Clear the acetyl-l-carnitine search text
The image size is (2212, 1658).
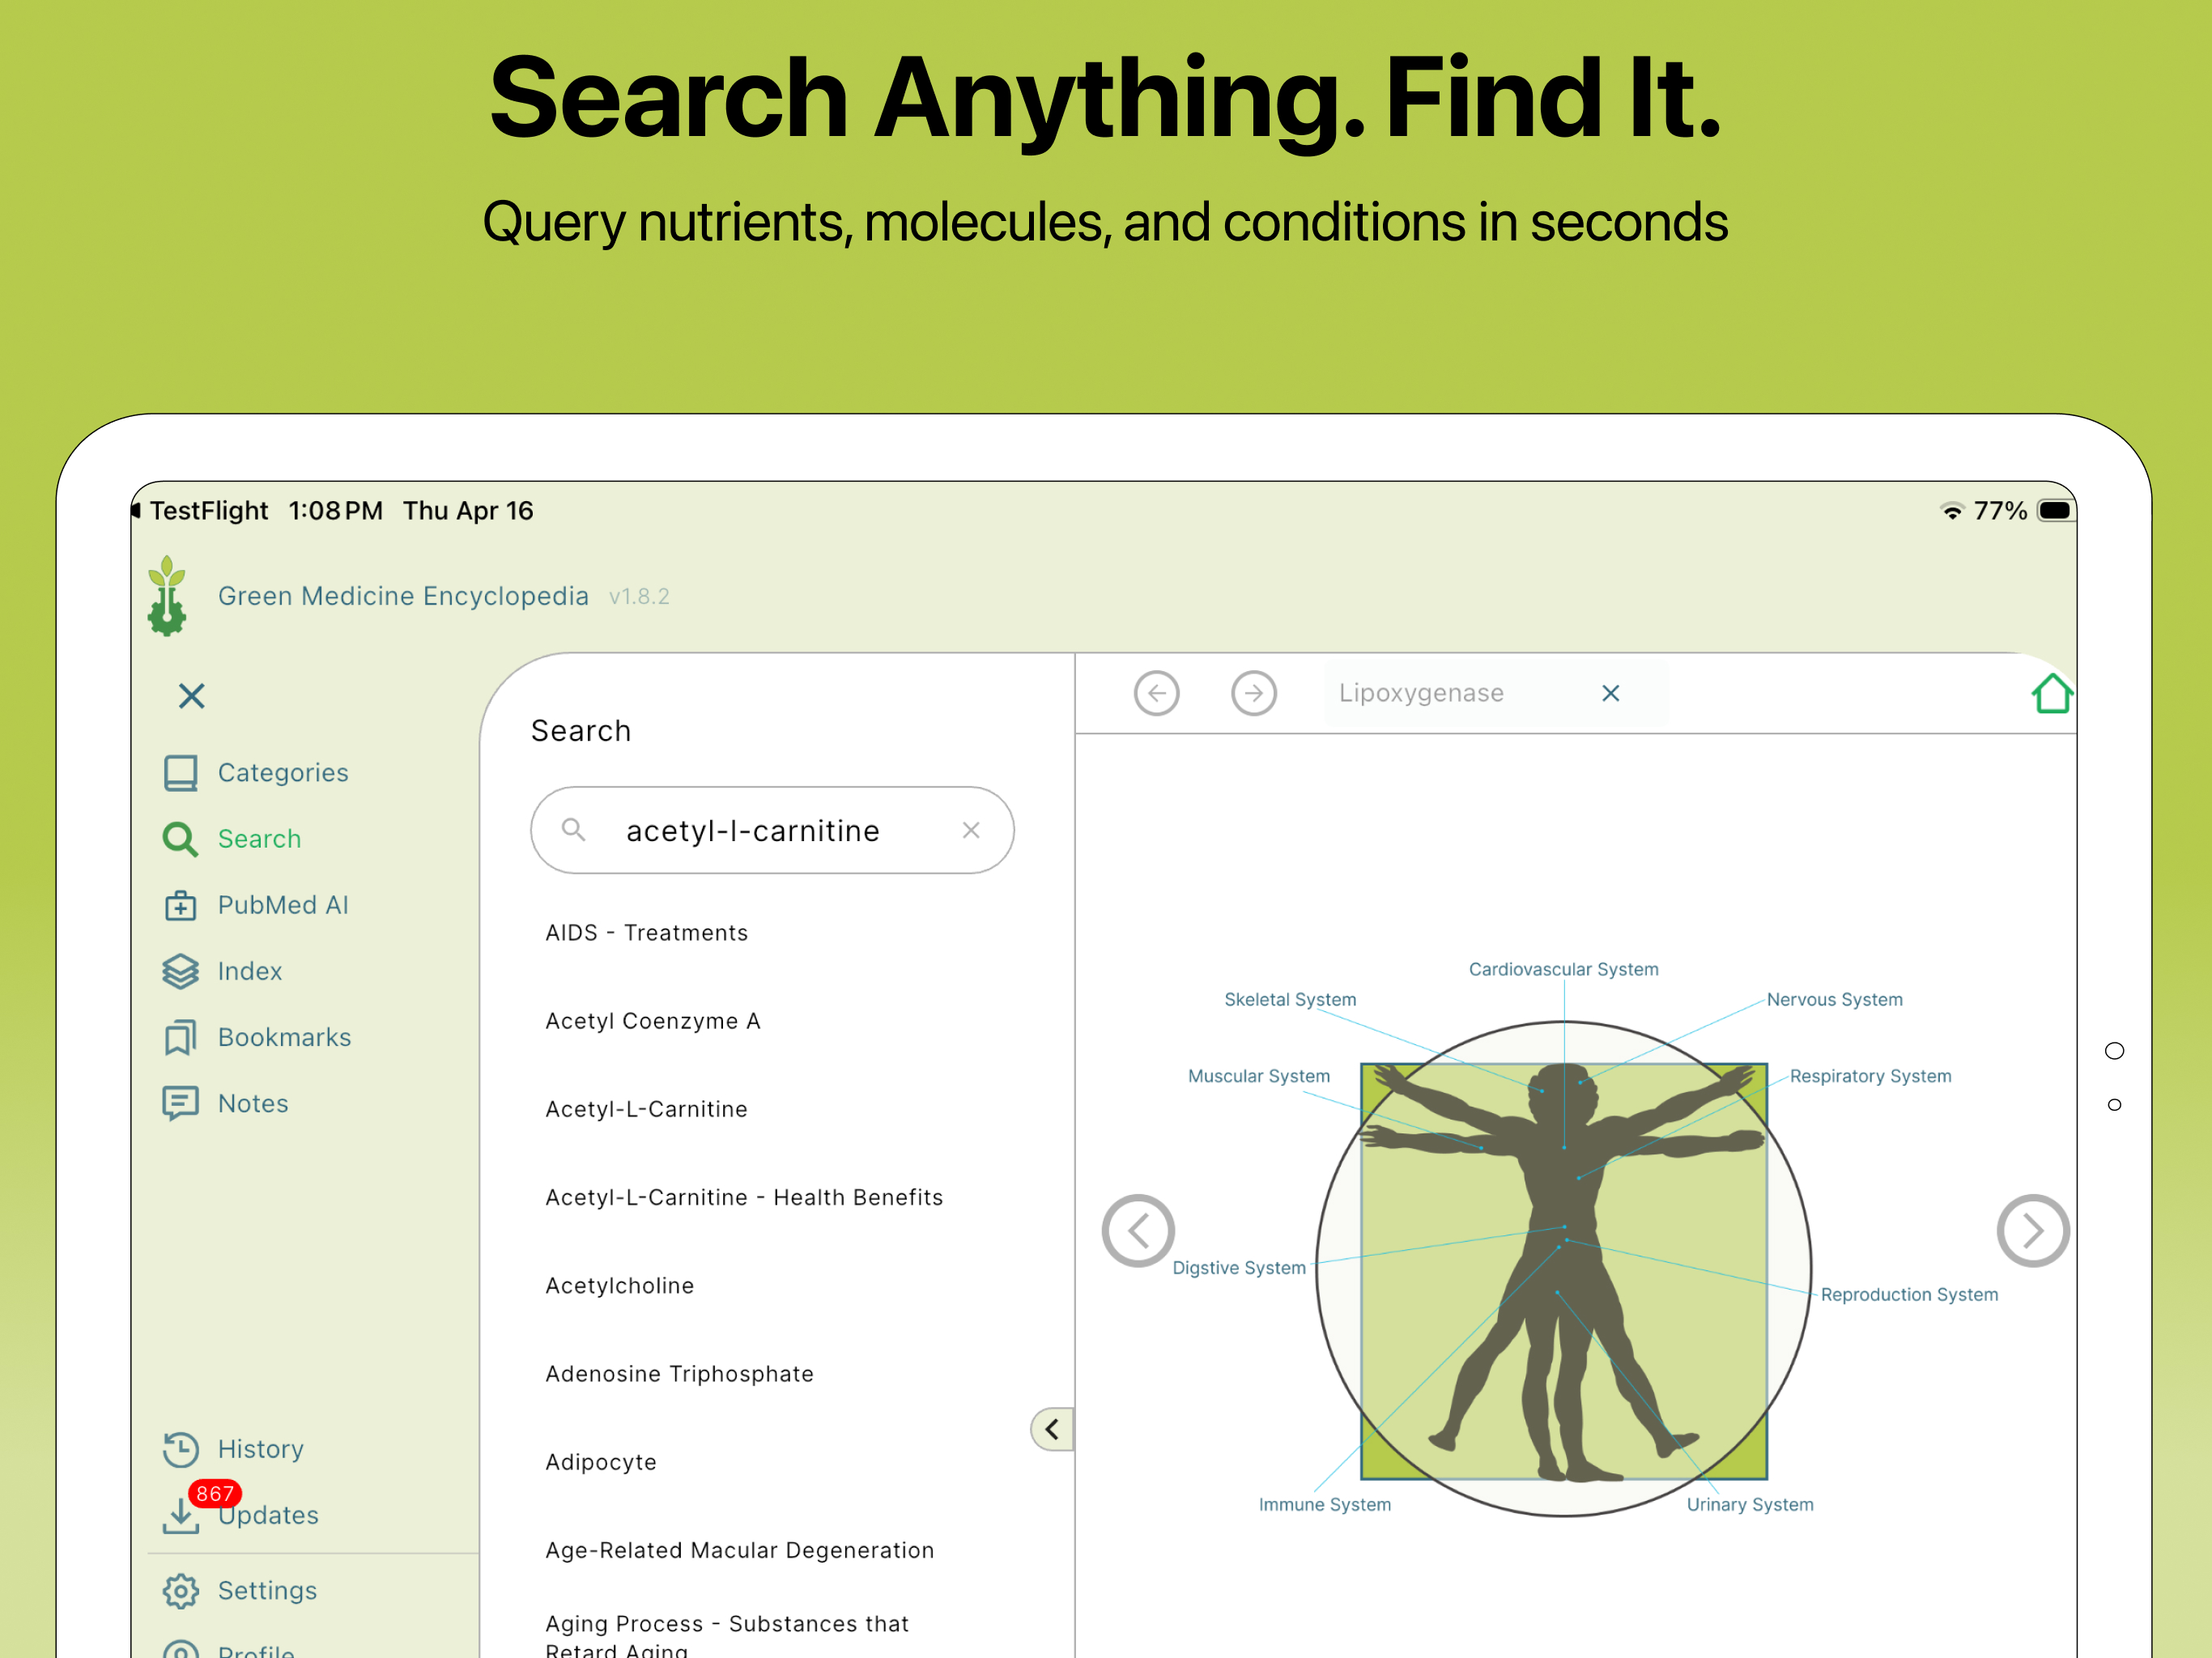pyautogui.click(x=970, y=830)
